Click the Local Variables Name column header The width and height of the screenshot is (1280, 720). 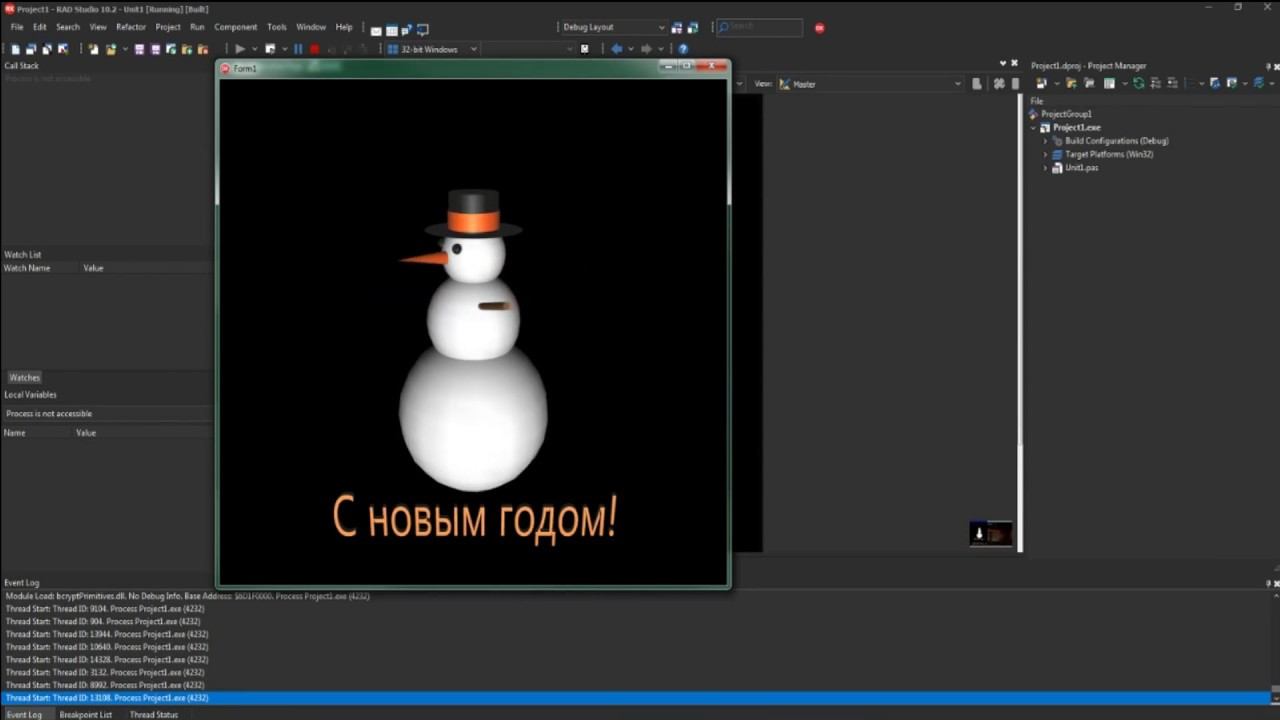37,433
